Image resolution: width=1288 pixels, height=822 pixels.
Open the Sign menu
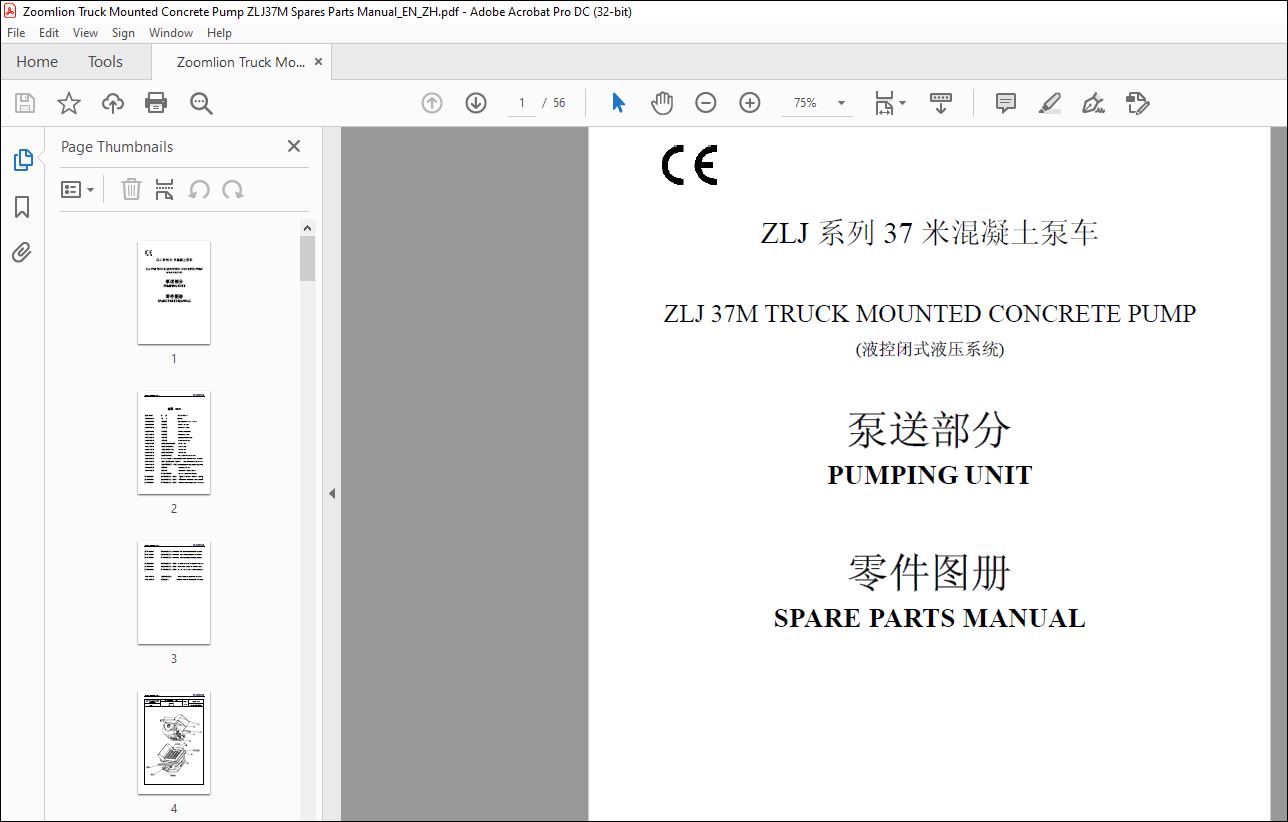pos(123,33)
